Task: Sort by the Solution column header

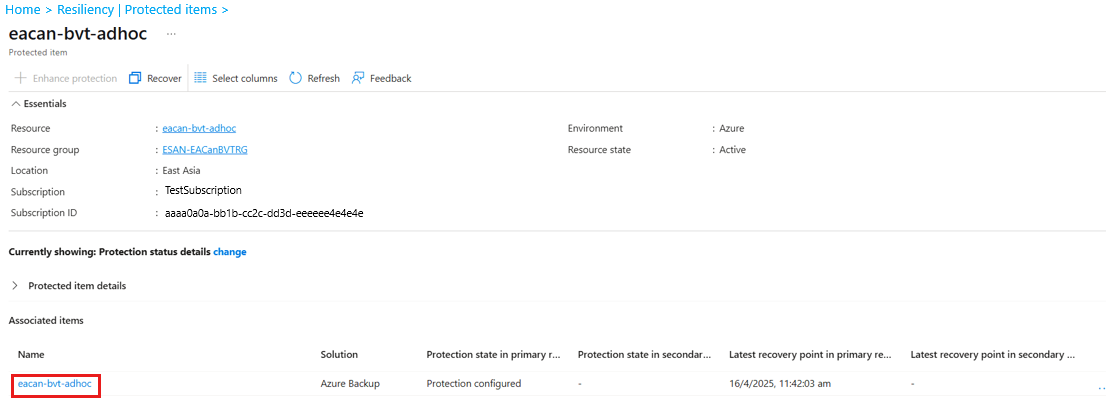Action: click(339, 354)
